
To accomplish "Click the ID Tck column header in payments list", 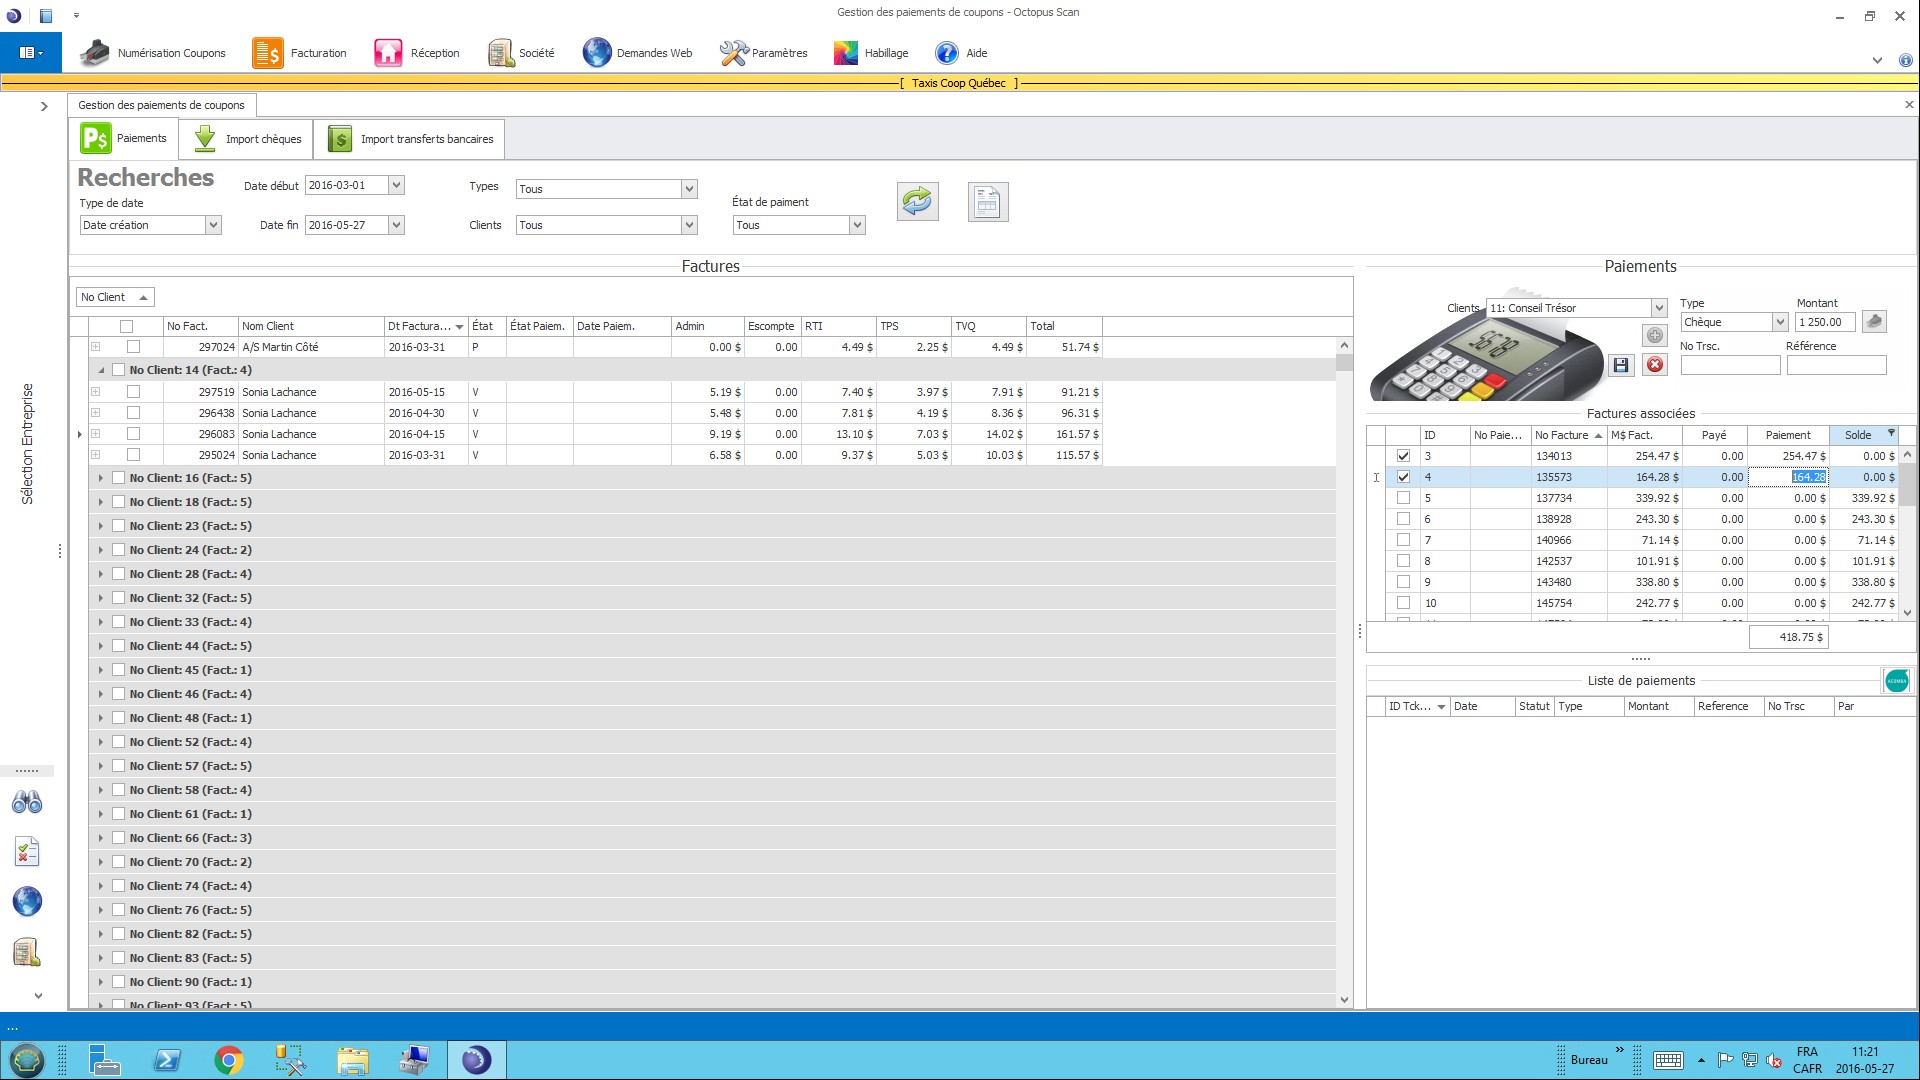I will pos(1417,706).
